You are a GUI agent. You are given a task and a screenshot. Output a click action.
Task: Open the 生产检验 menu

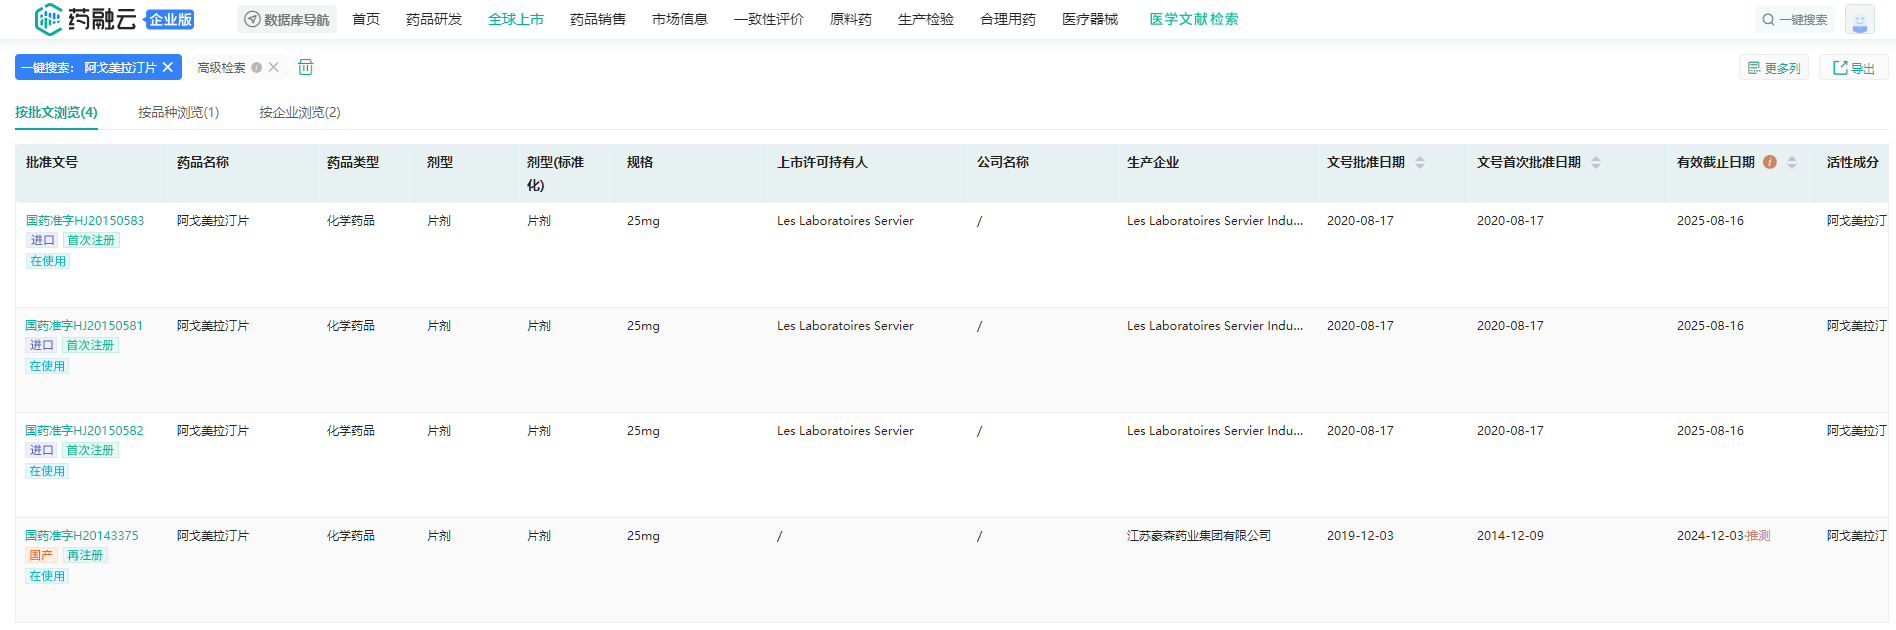point(926,19)
